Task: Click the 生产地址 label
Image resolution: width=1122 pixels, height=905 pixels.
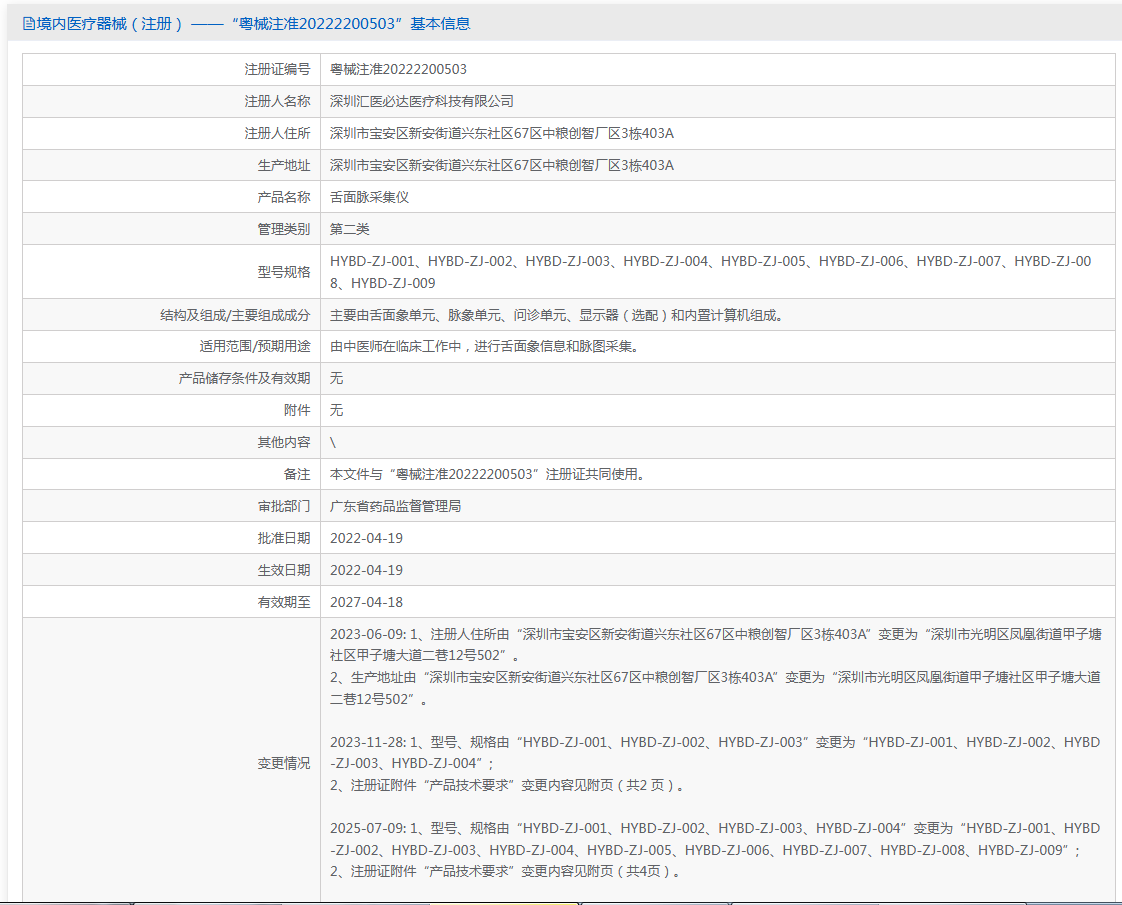Action: point(283,165)
